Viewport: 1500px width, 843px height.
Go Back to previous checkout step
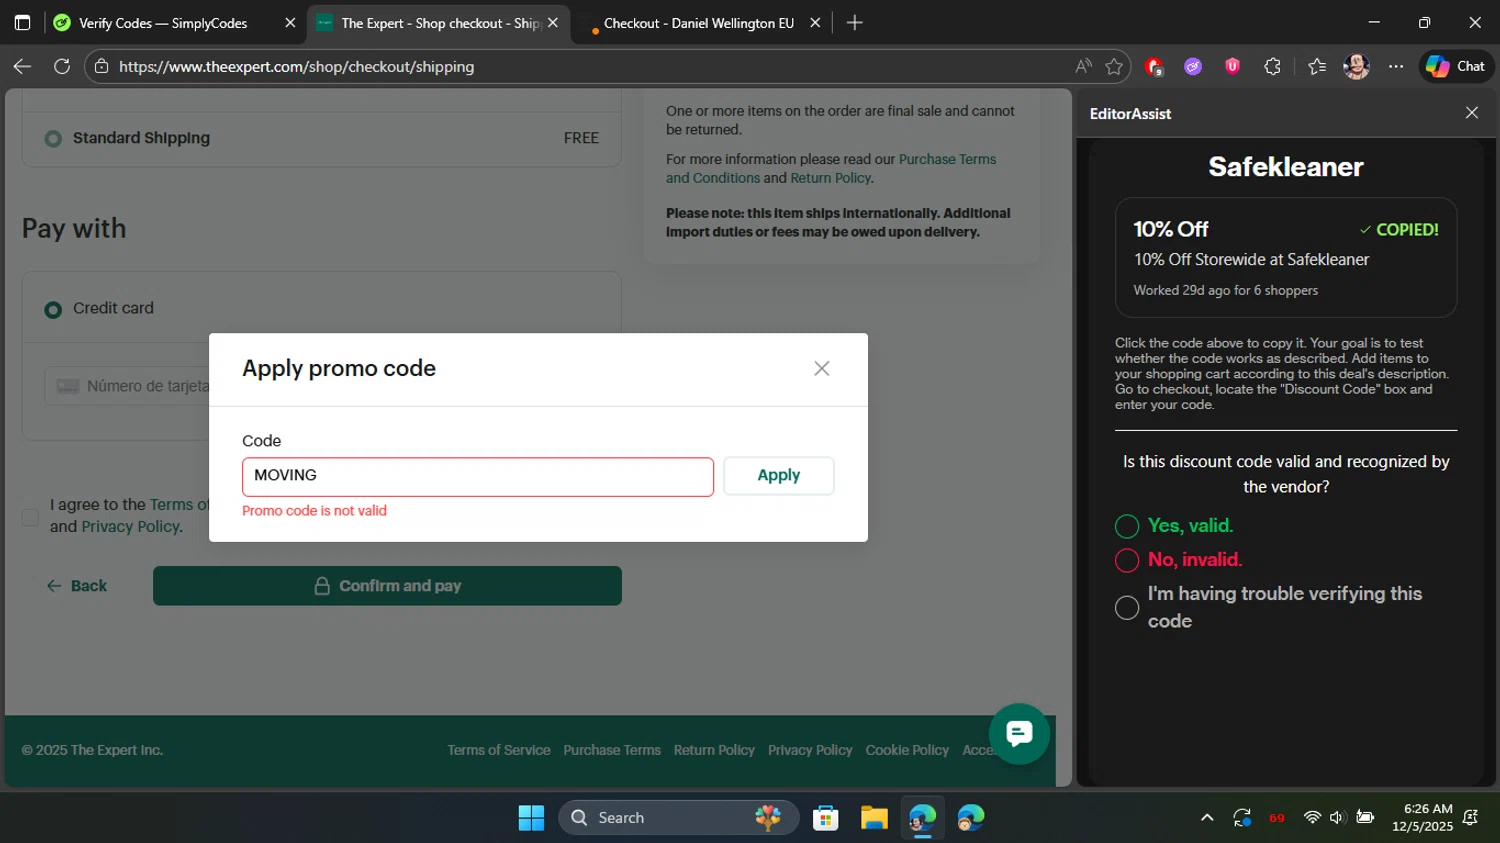click(76, 586)
